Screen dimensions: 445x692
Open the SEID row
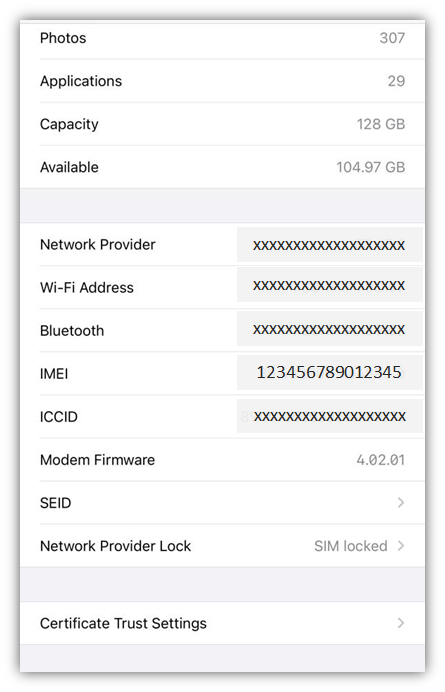pos(222,503)
